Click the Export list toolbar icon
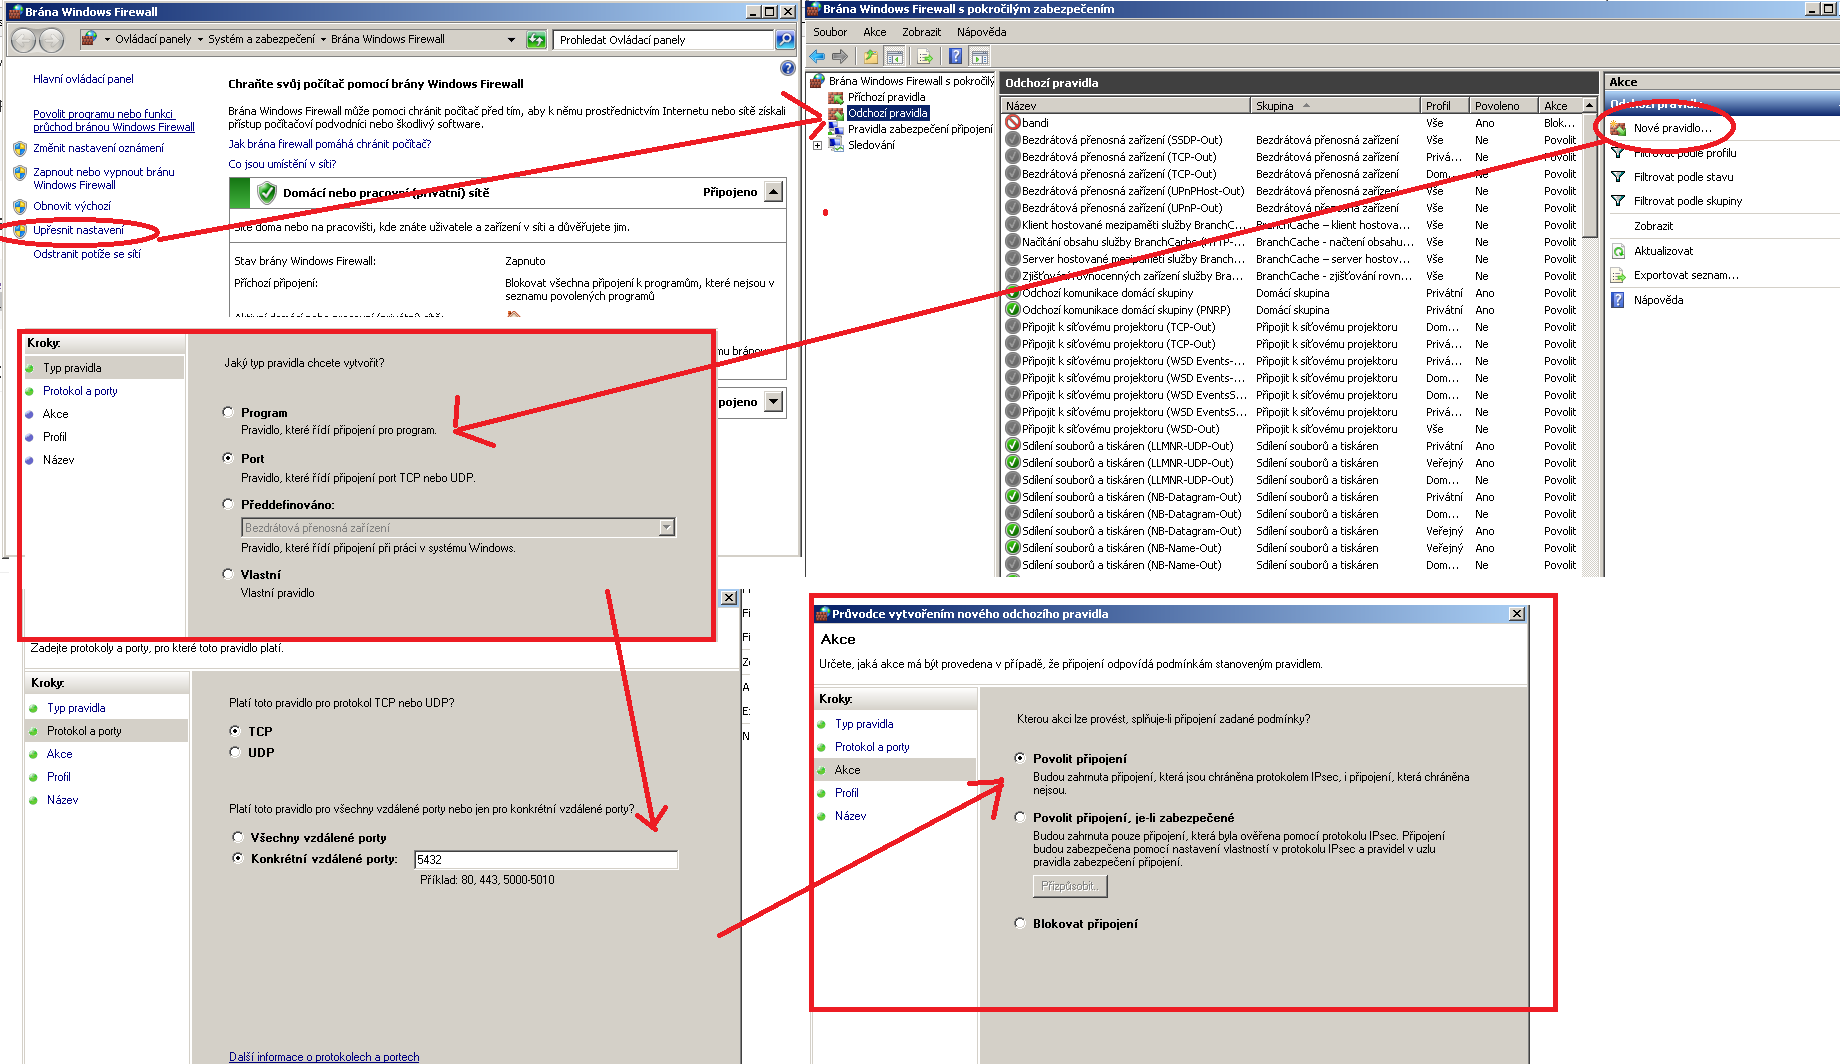The height and width of the screenshot is (1064, 1840). [x=925, y=56]
